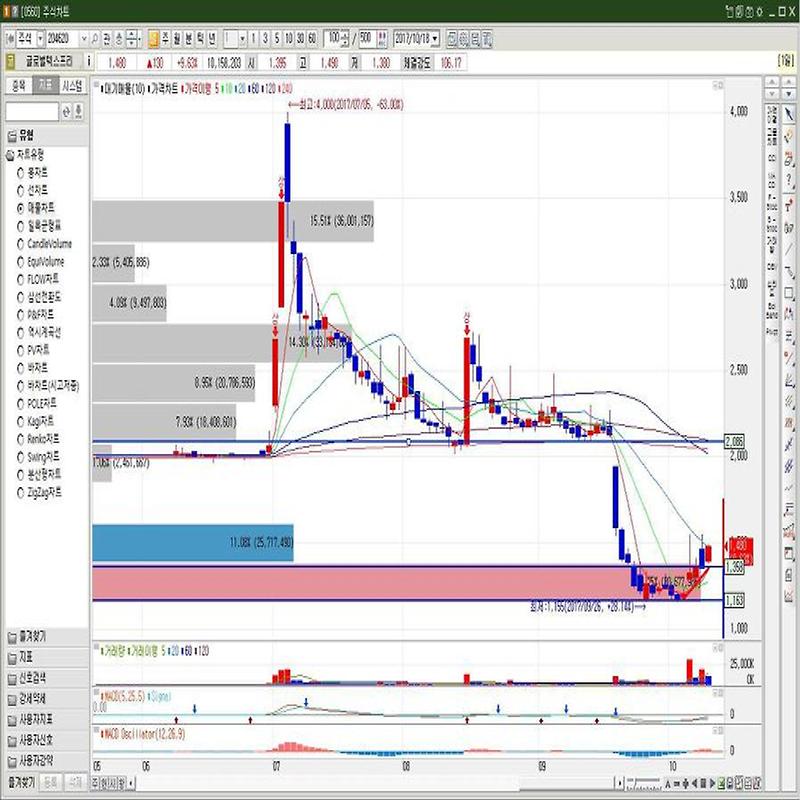This screenshot has height=800, width=800.
Task: Click the second icon after the date field
Action: click(x=463, y=38)
